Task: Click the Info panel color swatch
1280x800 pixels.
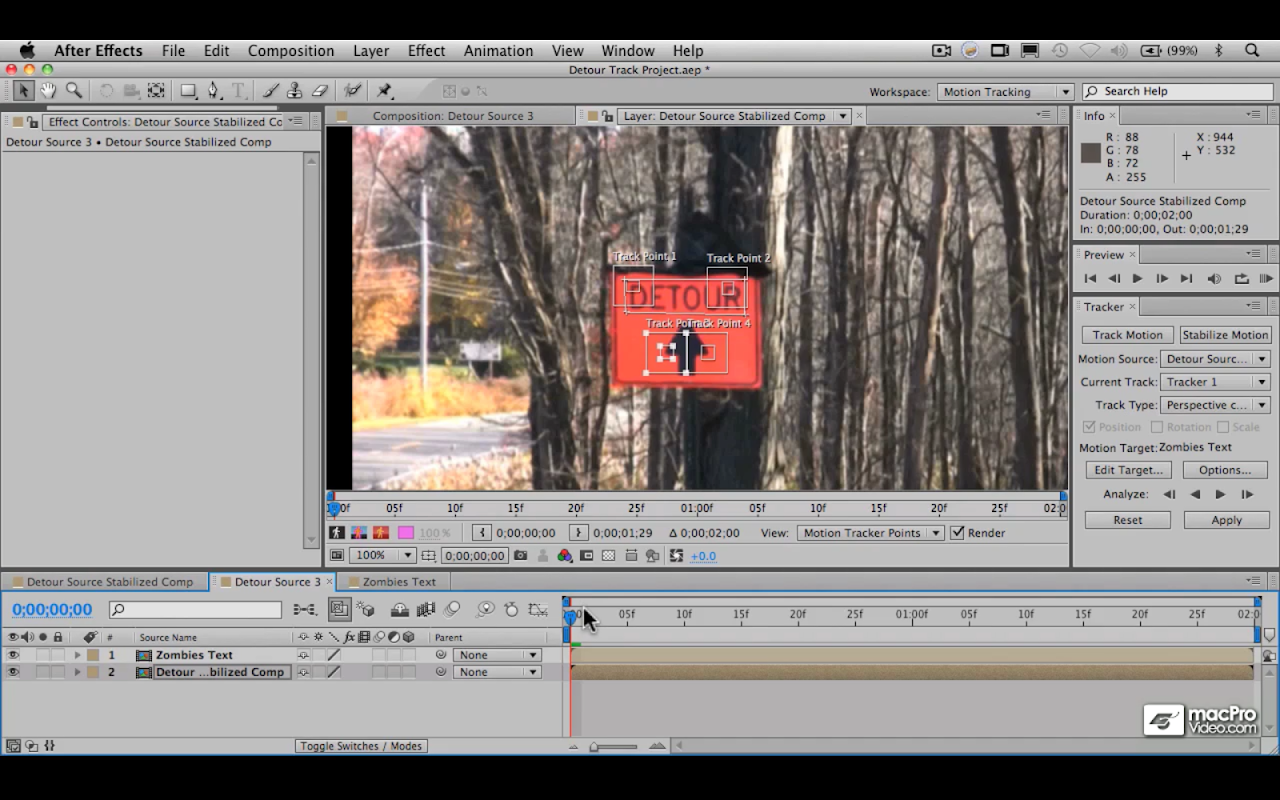Action: pyautogui.click(x=1090, y=153)
